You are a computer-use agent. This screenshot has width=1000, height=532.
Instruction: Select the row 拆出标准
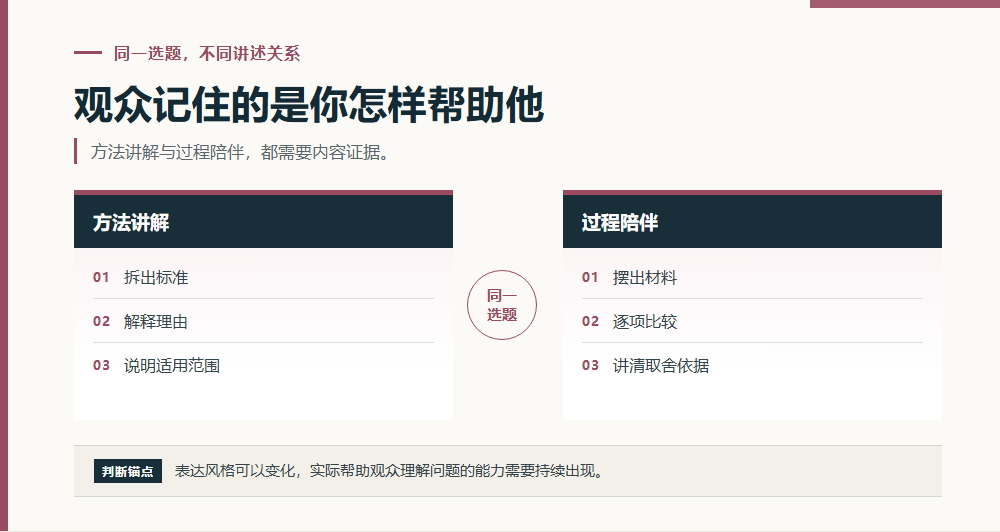pyautogui.click(x=263, y=277)
